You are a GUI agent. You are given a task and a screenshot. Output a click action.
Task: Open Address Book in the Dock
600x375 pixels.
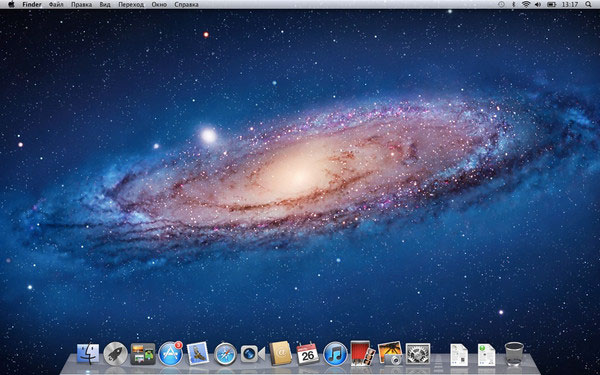[280, 353]
